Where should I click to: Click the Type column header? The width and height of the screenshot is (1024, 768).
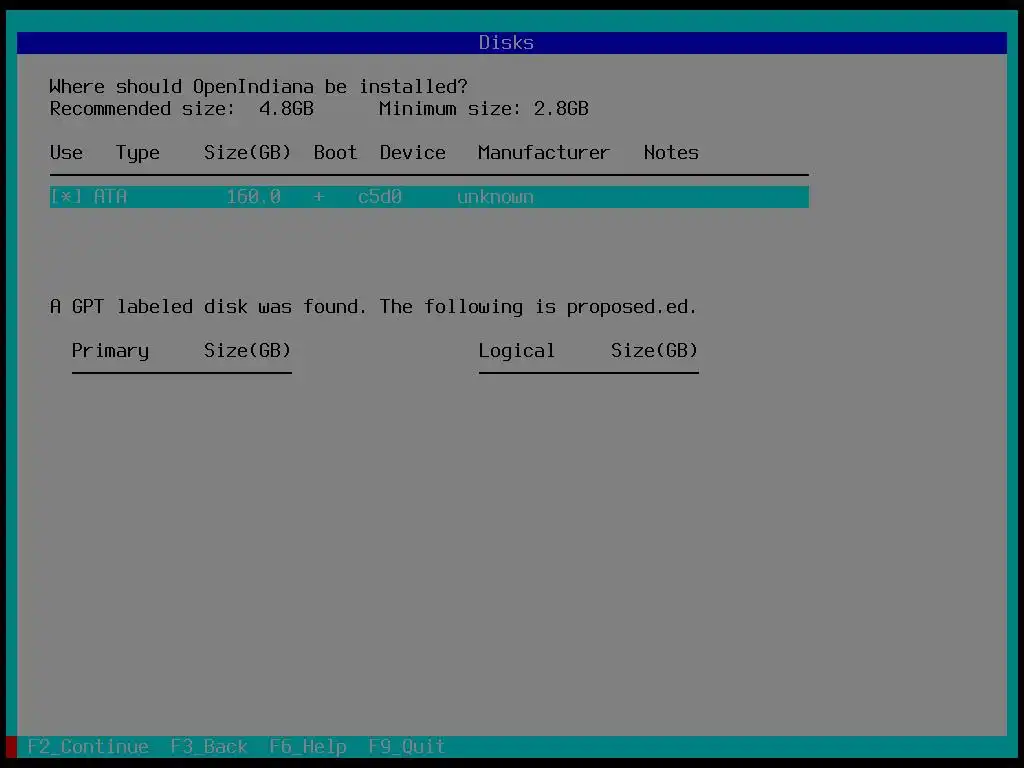(x=138, y=153)
